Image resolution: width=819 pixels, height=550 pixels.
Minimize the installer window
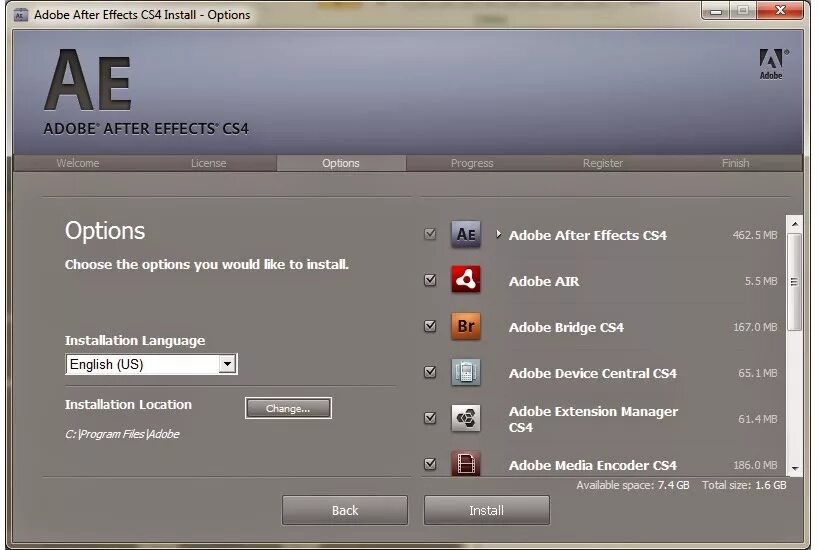716,10
